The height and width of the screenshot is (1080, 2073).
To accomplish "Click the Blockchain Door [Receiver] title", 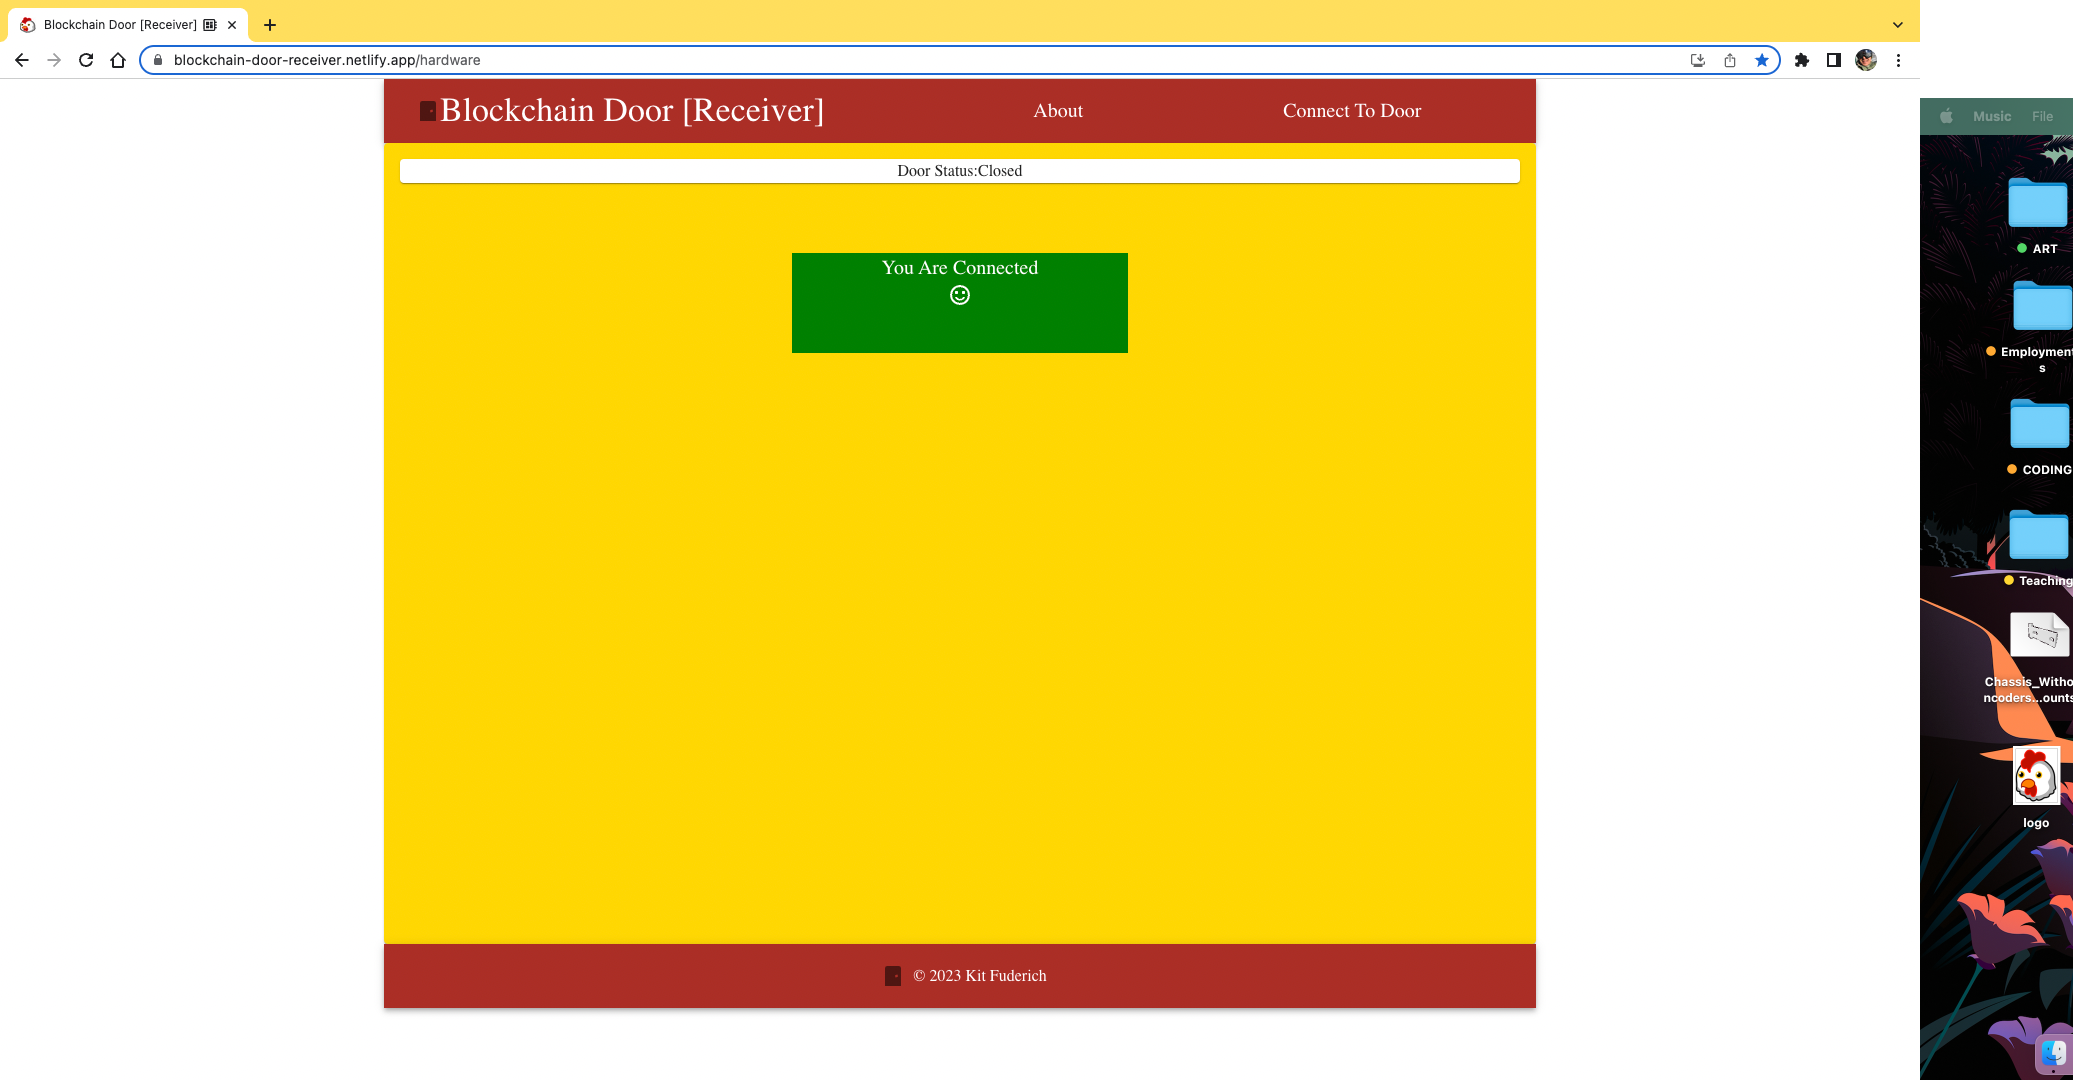I will [631, 111].
